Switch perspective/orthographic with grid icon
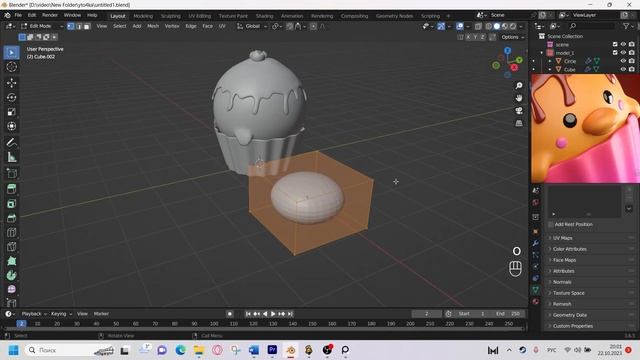Viewport: 640px width, 360px height. coord(519,123)
